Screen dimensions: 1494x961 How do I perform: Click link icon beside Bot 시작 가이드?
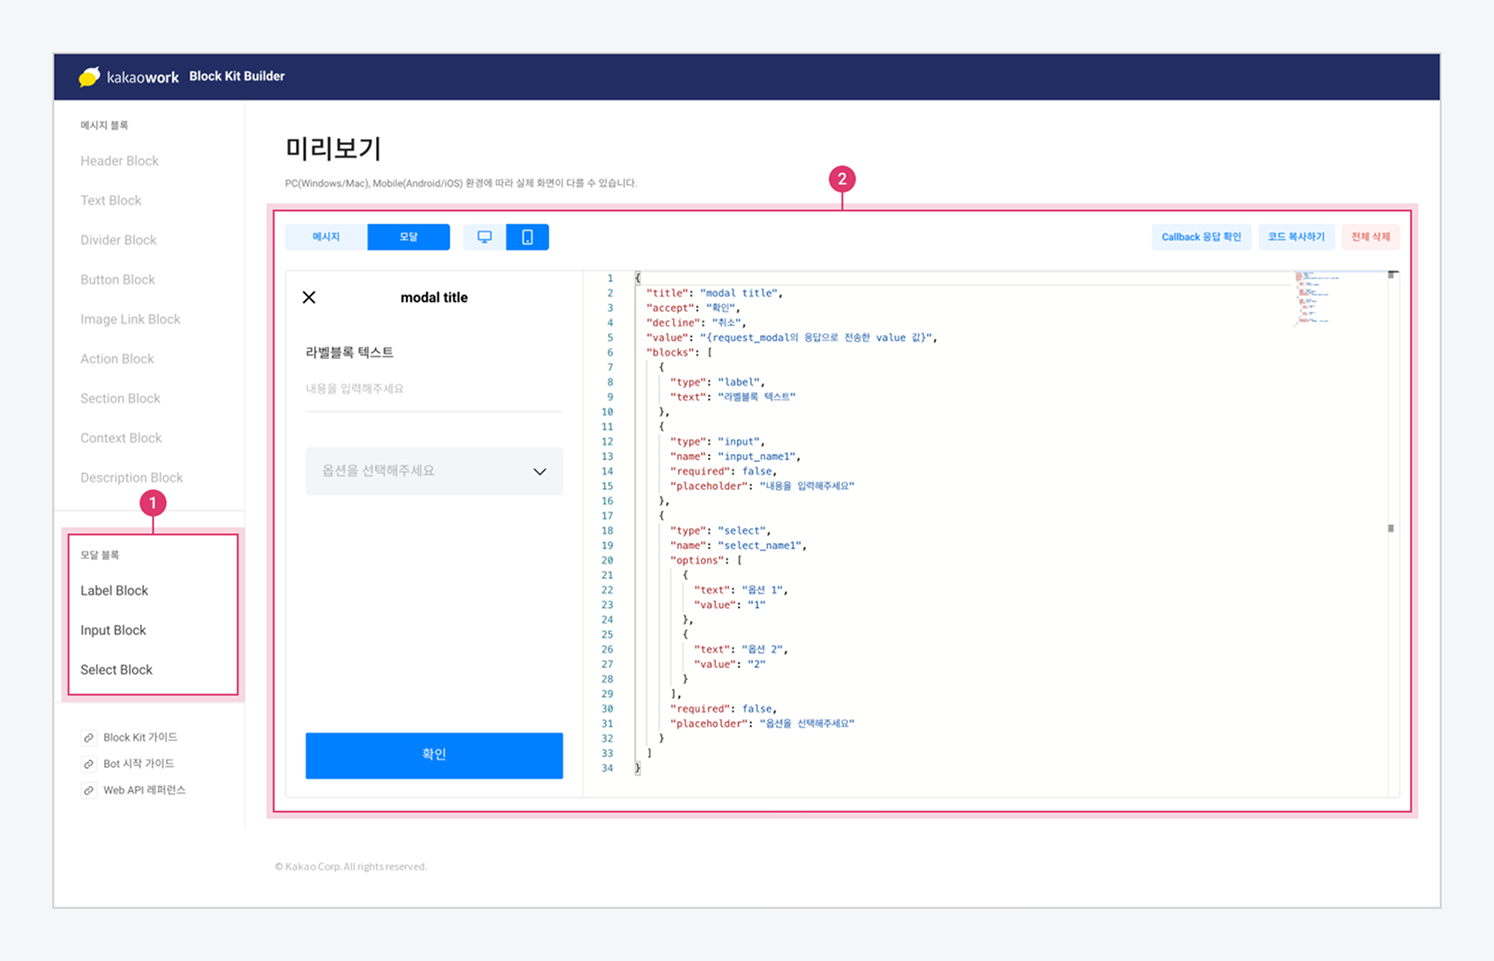(x=89, y=764)
